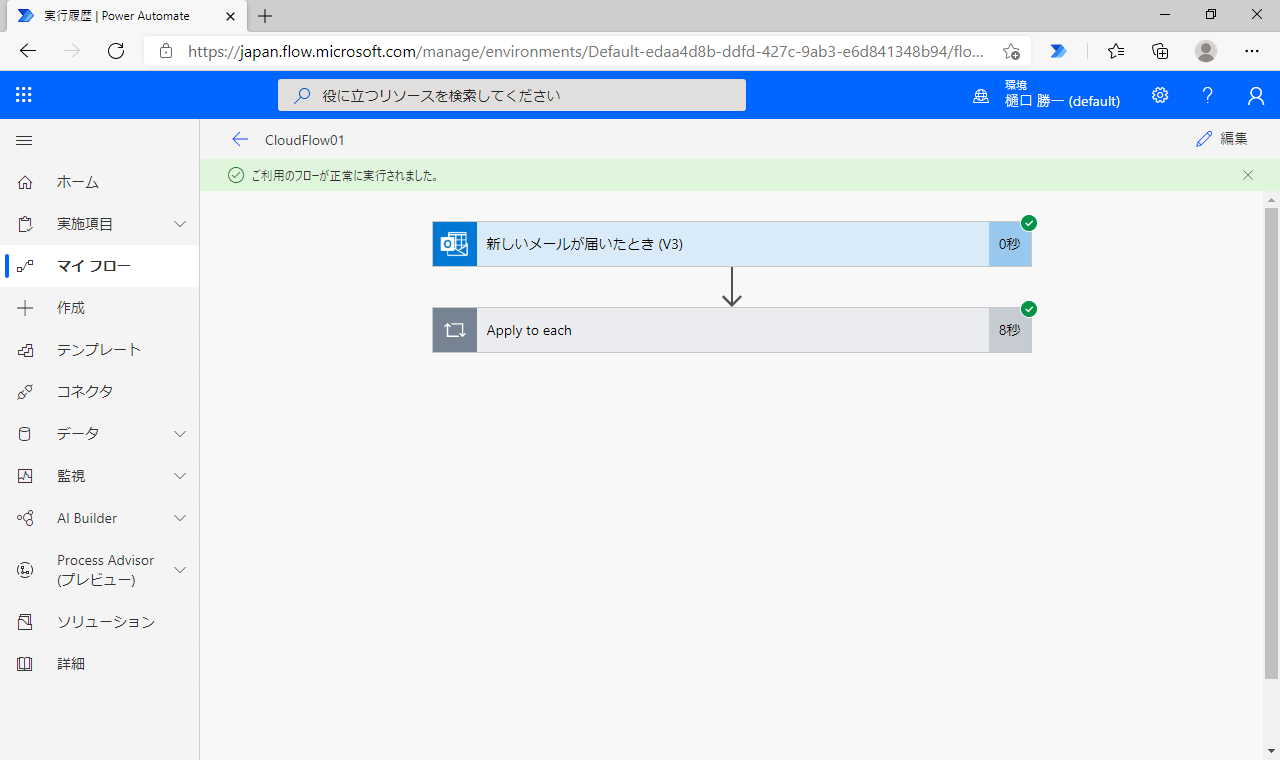
Task: Click the Apply to each loop icon
Action: tap(455, 330)
